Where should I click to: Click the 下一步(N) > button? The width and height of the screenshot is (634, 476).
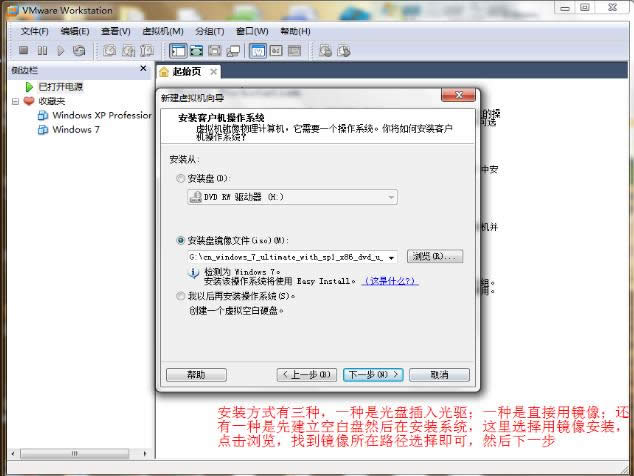pyautogui.click(x=372, y=375)
